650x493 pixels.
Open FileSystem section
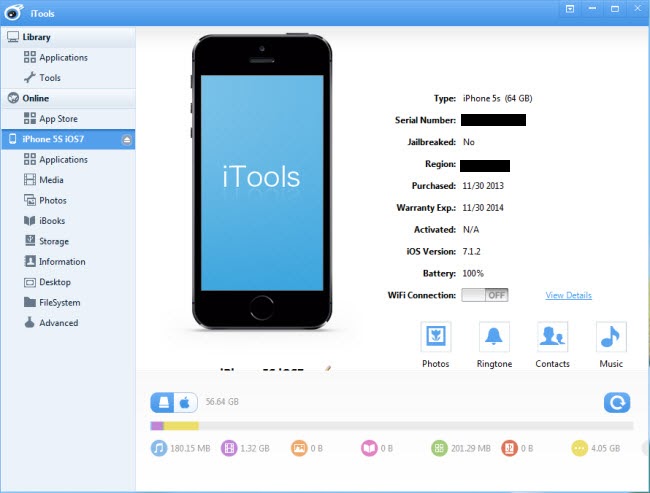click(x=52, y=302)
